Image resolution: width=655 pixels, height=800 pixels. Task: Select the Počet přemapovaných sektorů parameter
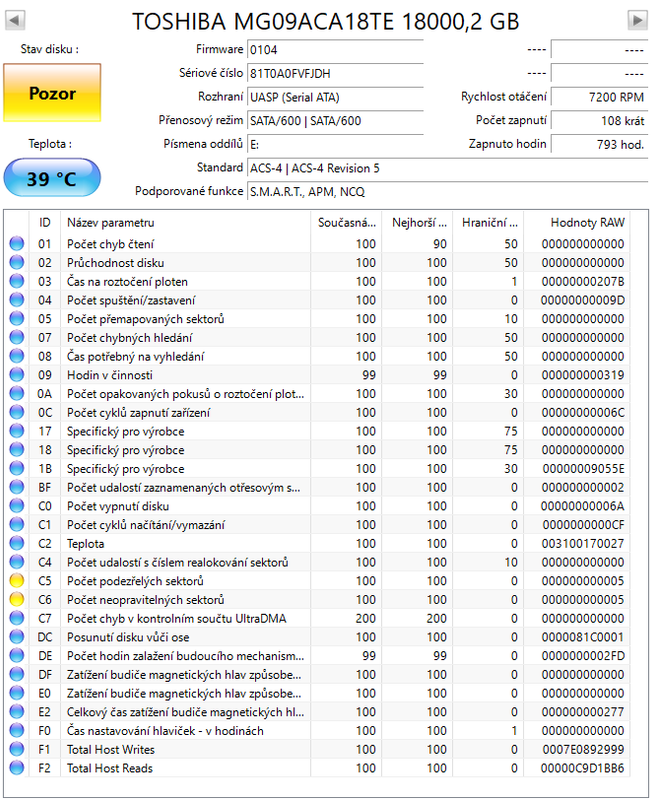pyautogui.click(x=145, y=319)
